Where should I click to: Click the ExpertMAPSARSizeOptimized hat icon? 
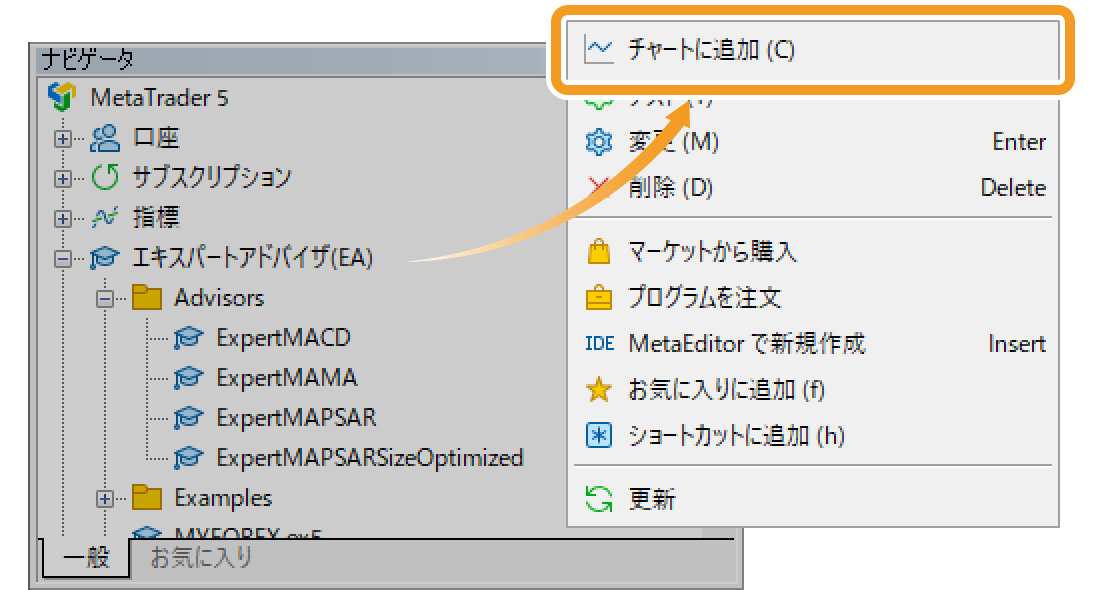point(188,457)
